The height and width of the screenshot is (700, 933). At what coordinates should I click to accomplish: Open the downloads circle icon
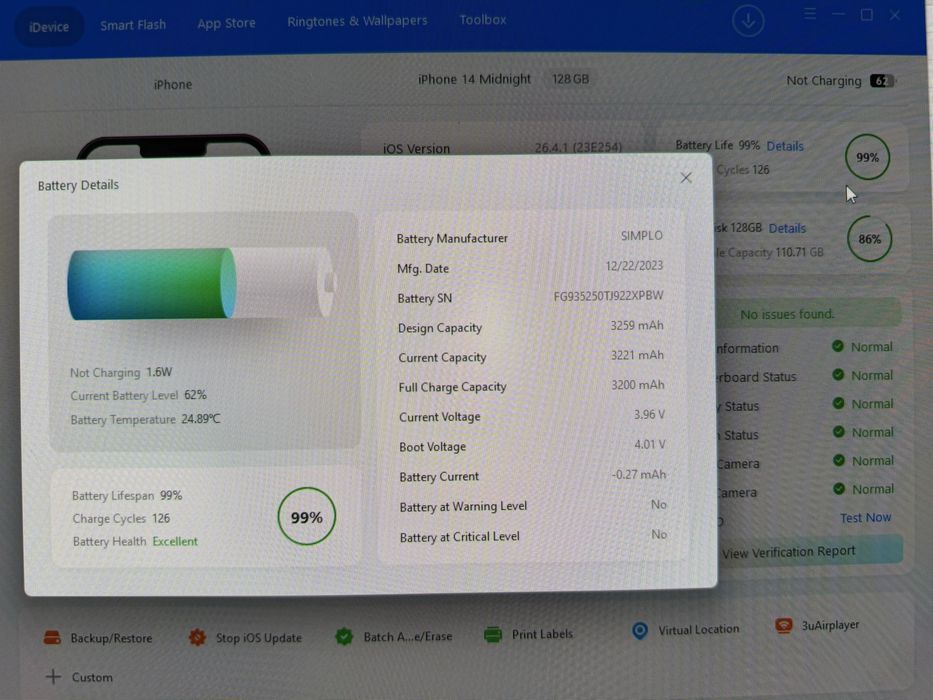[x=748, y=21]
